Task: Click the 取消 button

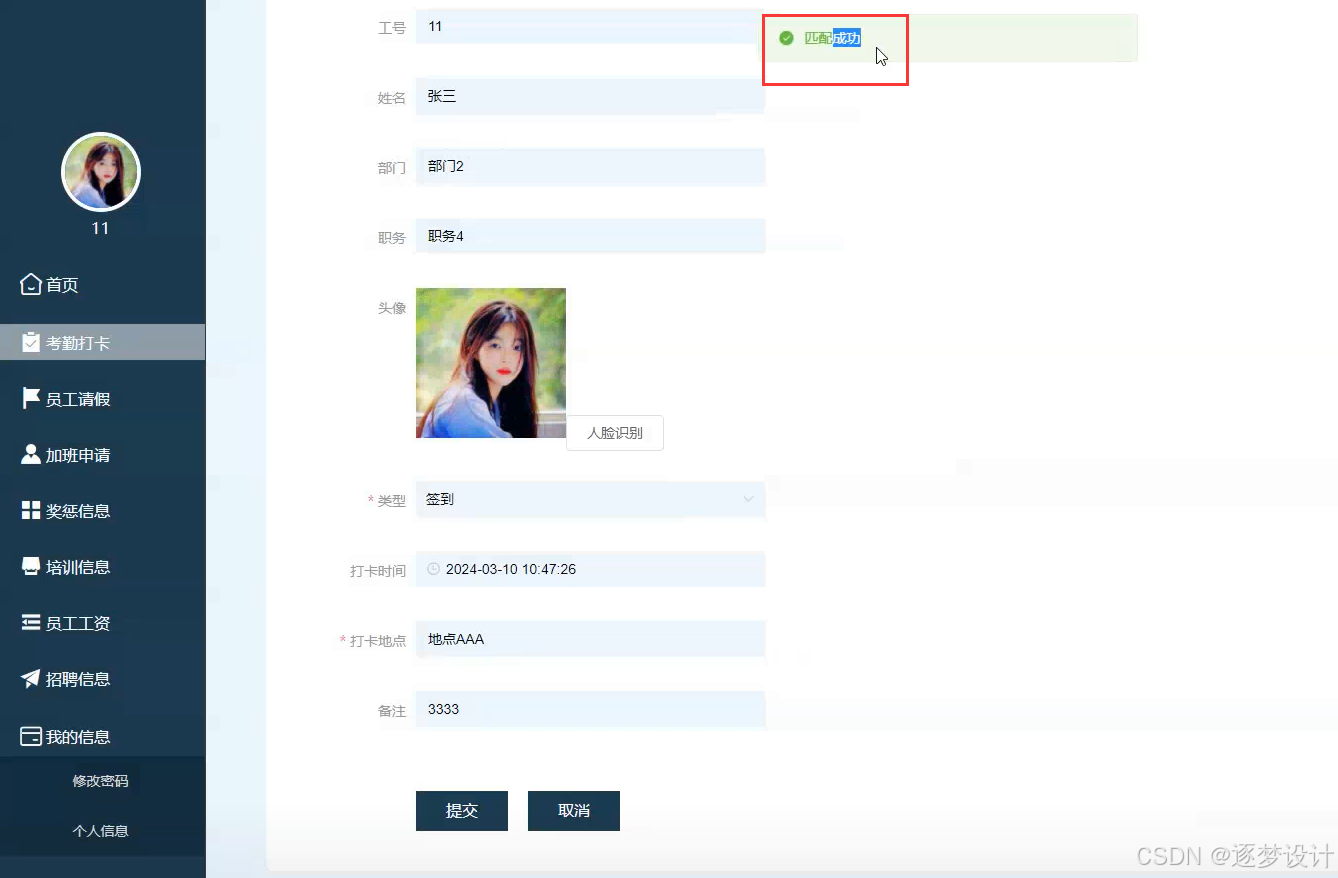Action: (x=574, y=811)
